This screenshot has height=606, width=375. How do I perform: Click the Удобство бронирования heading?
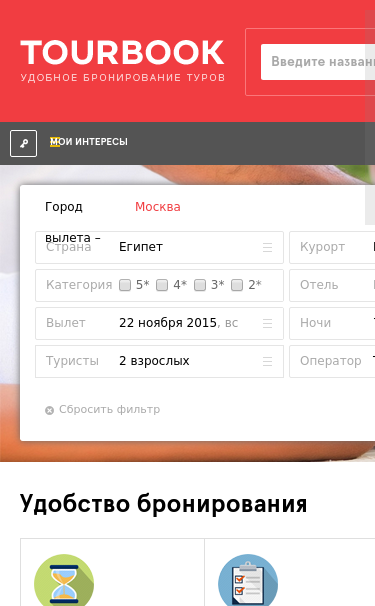(164, 504)
